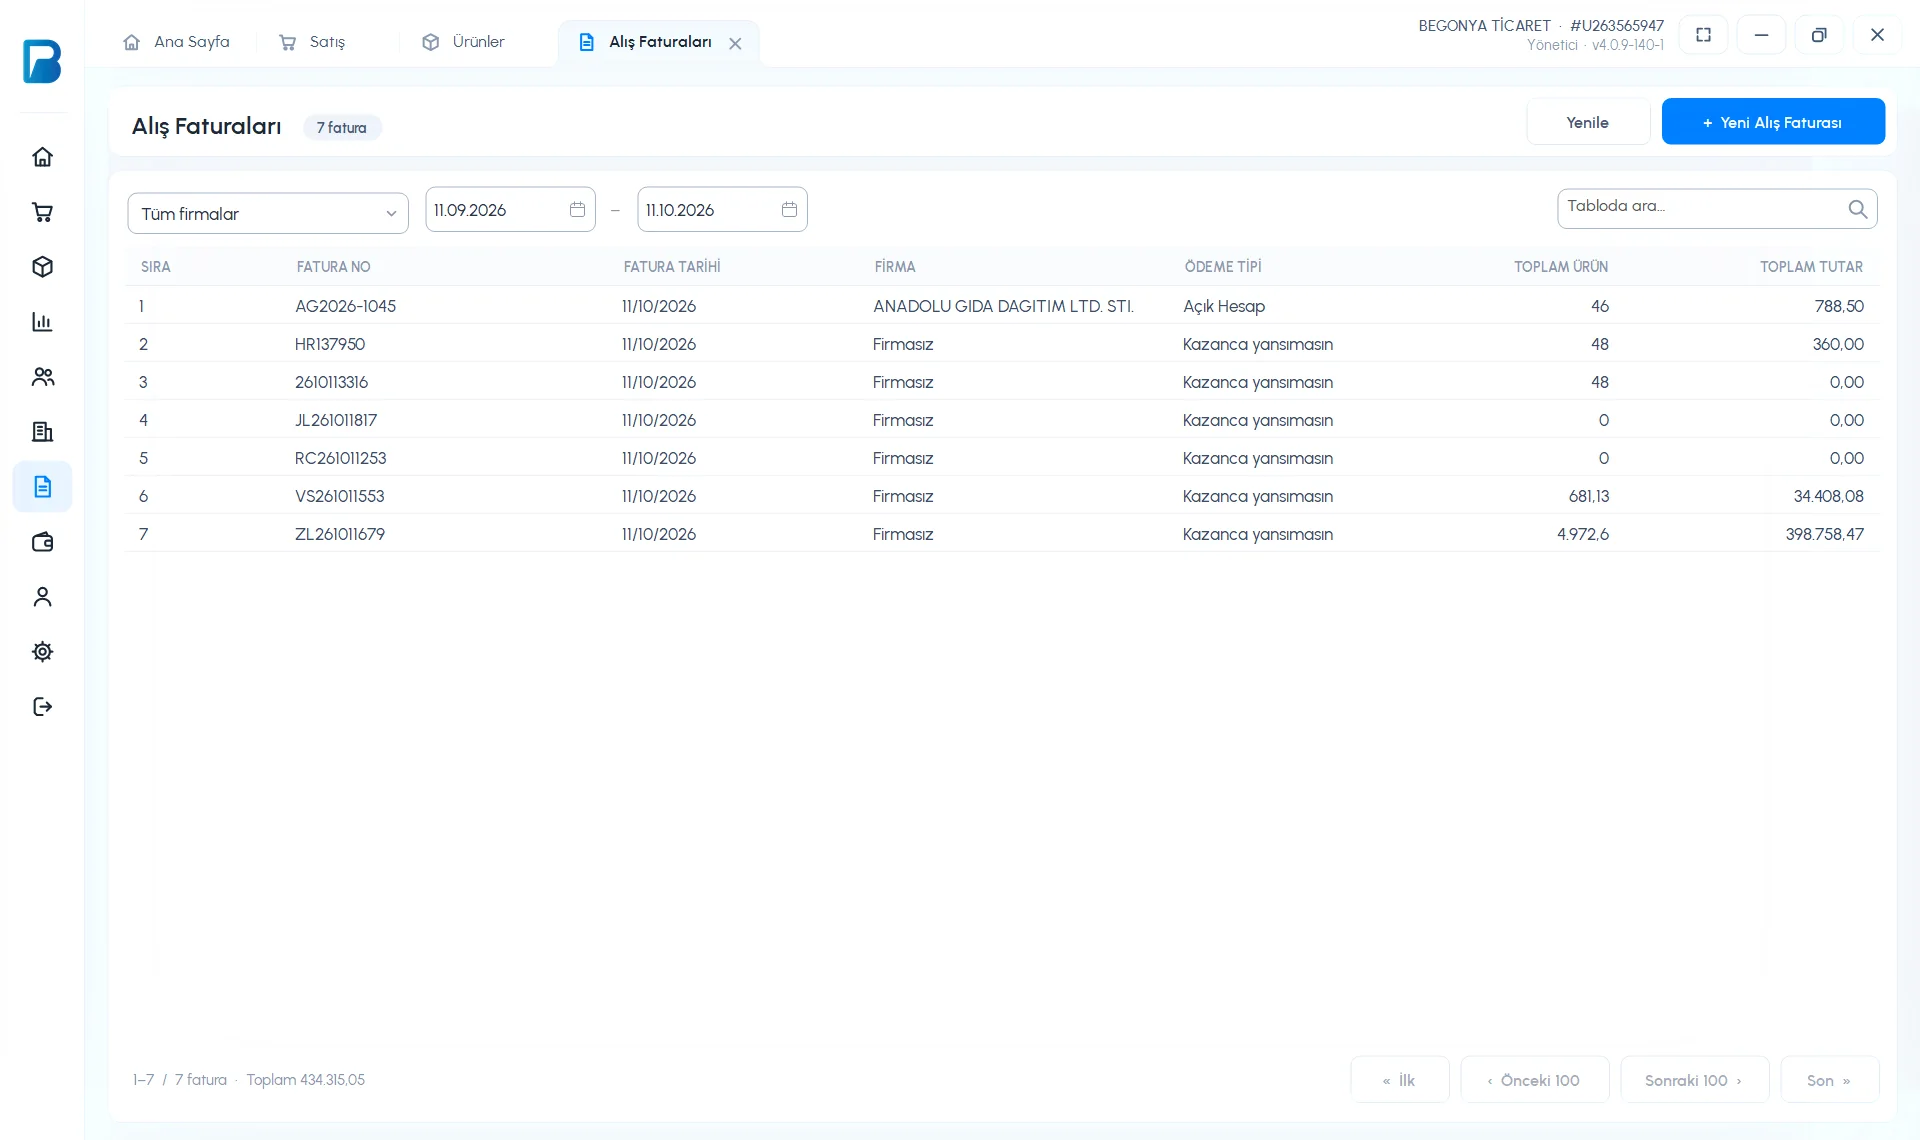Open the reports chart icon in sidebar
The image size is (1920, 1140).
(x=42, y=322)
